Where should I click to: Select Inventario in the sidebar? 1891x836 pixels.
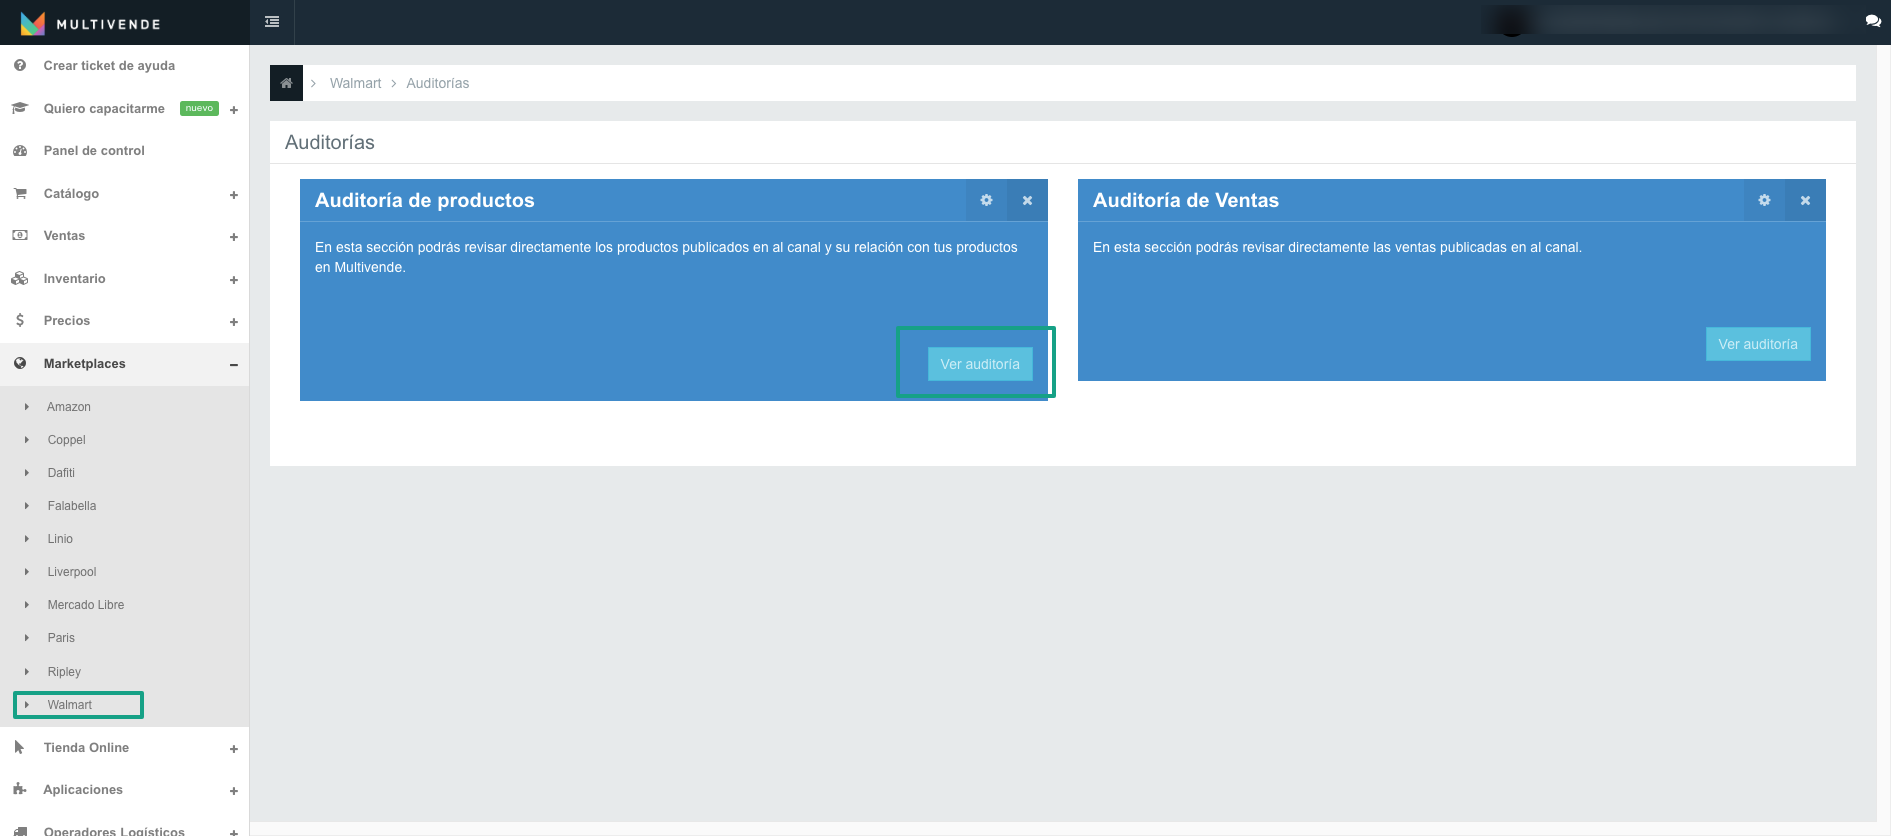(74, 278)
